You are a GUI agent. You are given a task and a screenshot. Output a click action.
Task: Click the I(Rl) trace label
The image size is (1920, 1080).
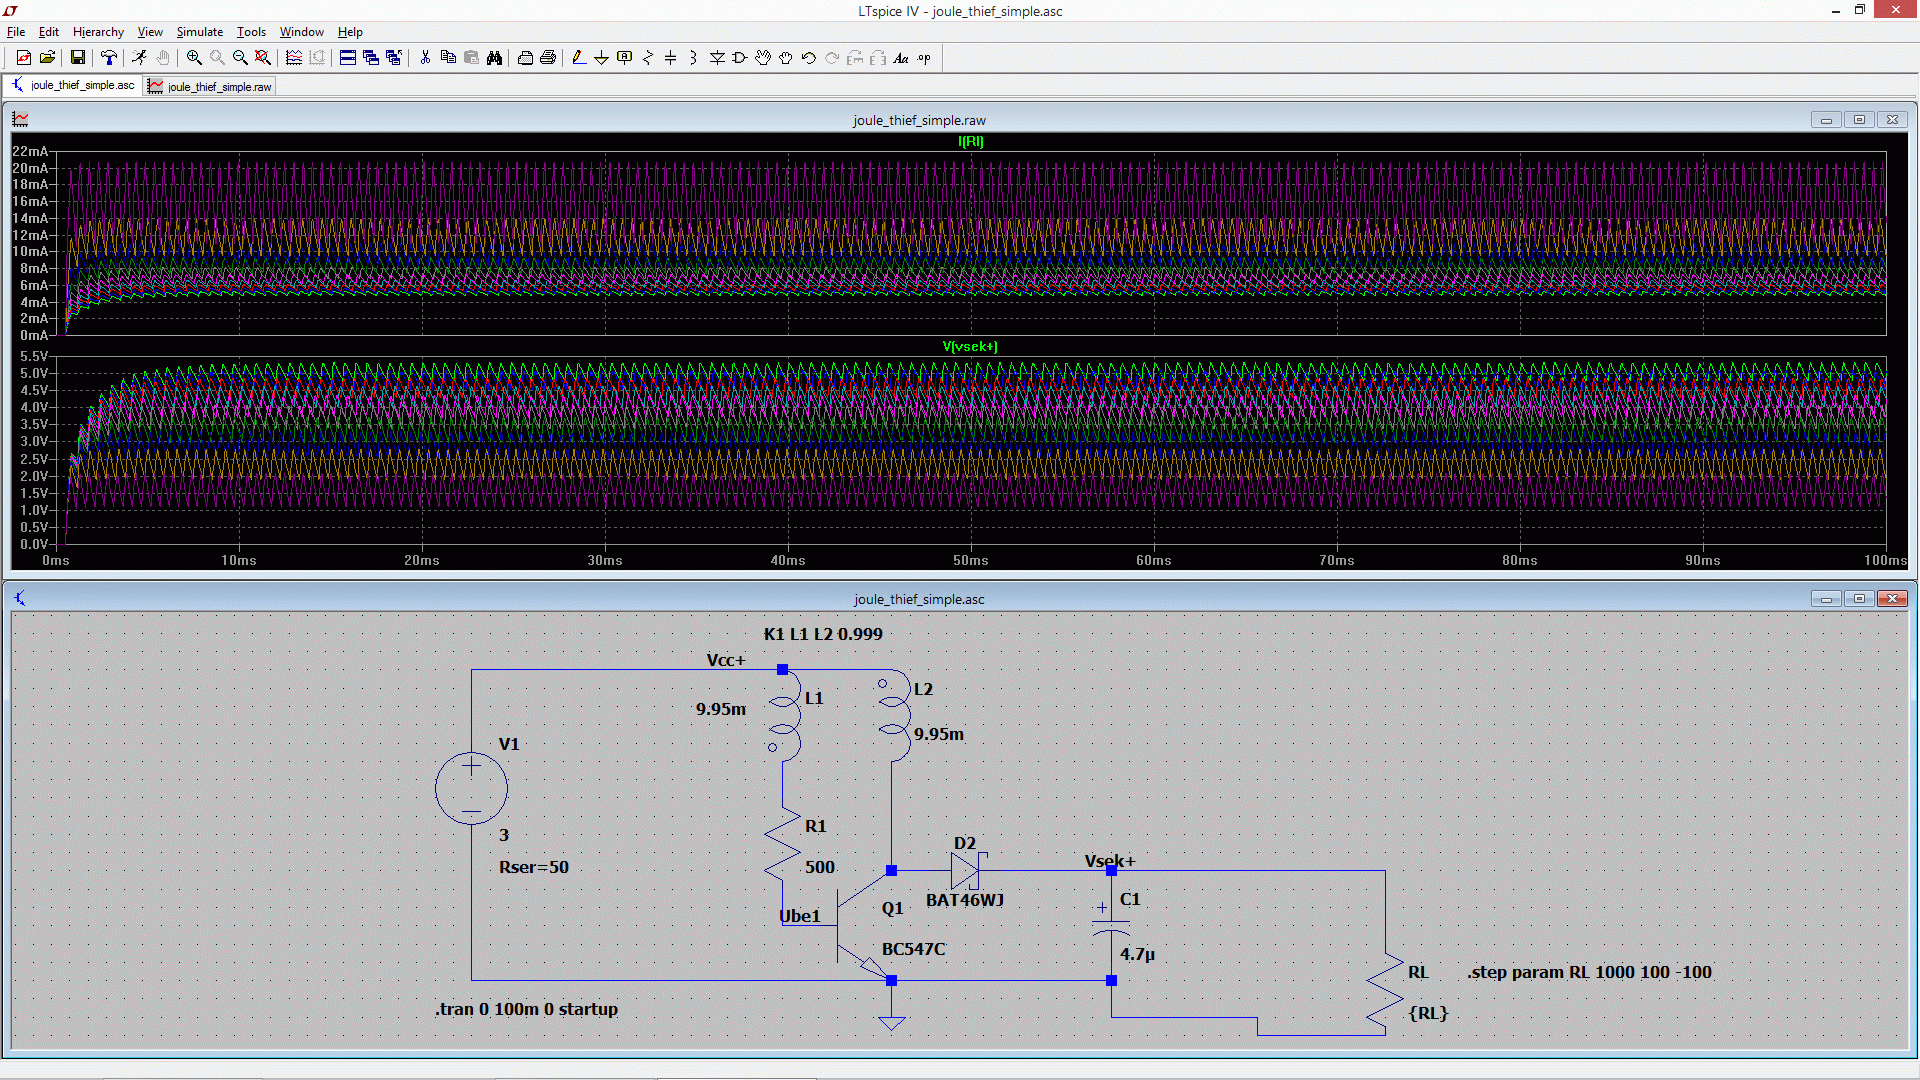pos(970,142)
